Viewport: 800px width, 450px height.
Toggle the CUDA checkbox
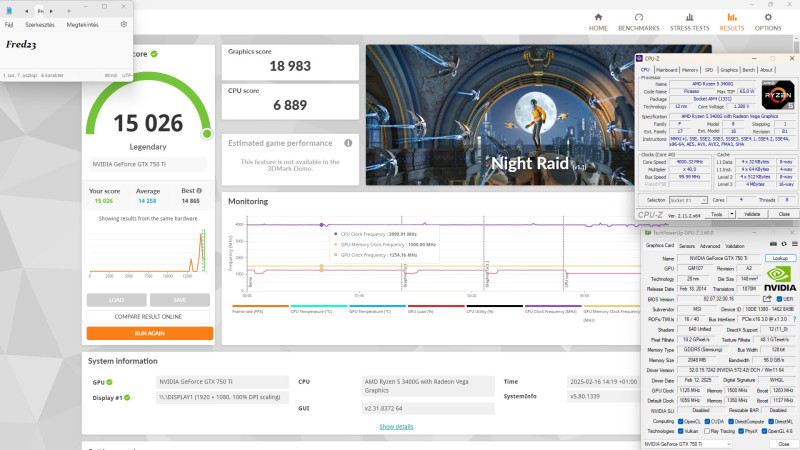707,421
